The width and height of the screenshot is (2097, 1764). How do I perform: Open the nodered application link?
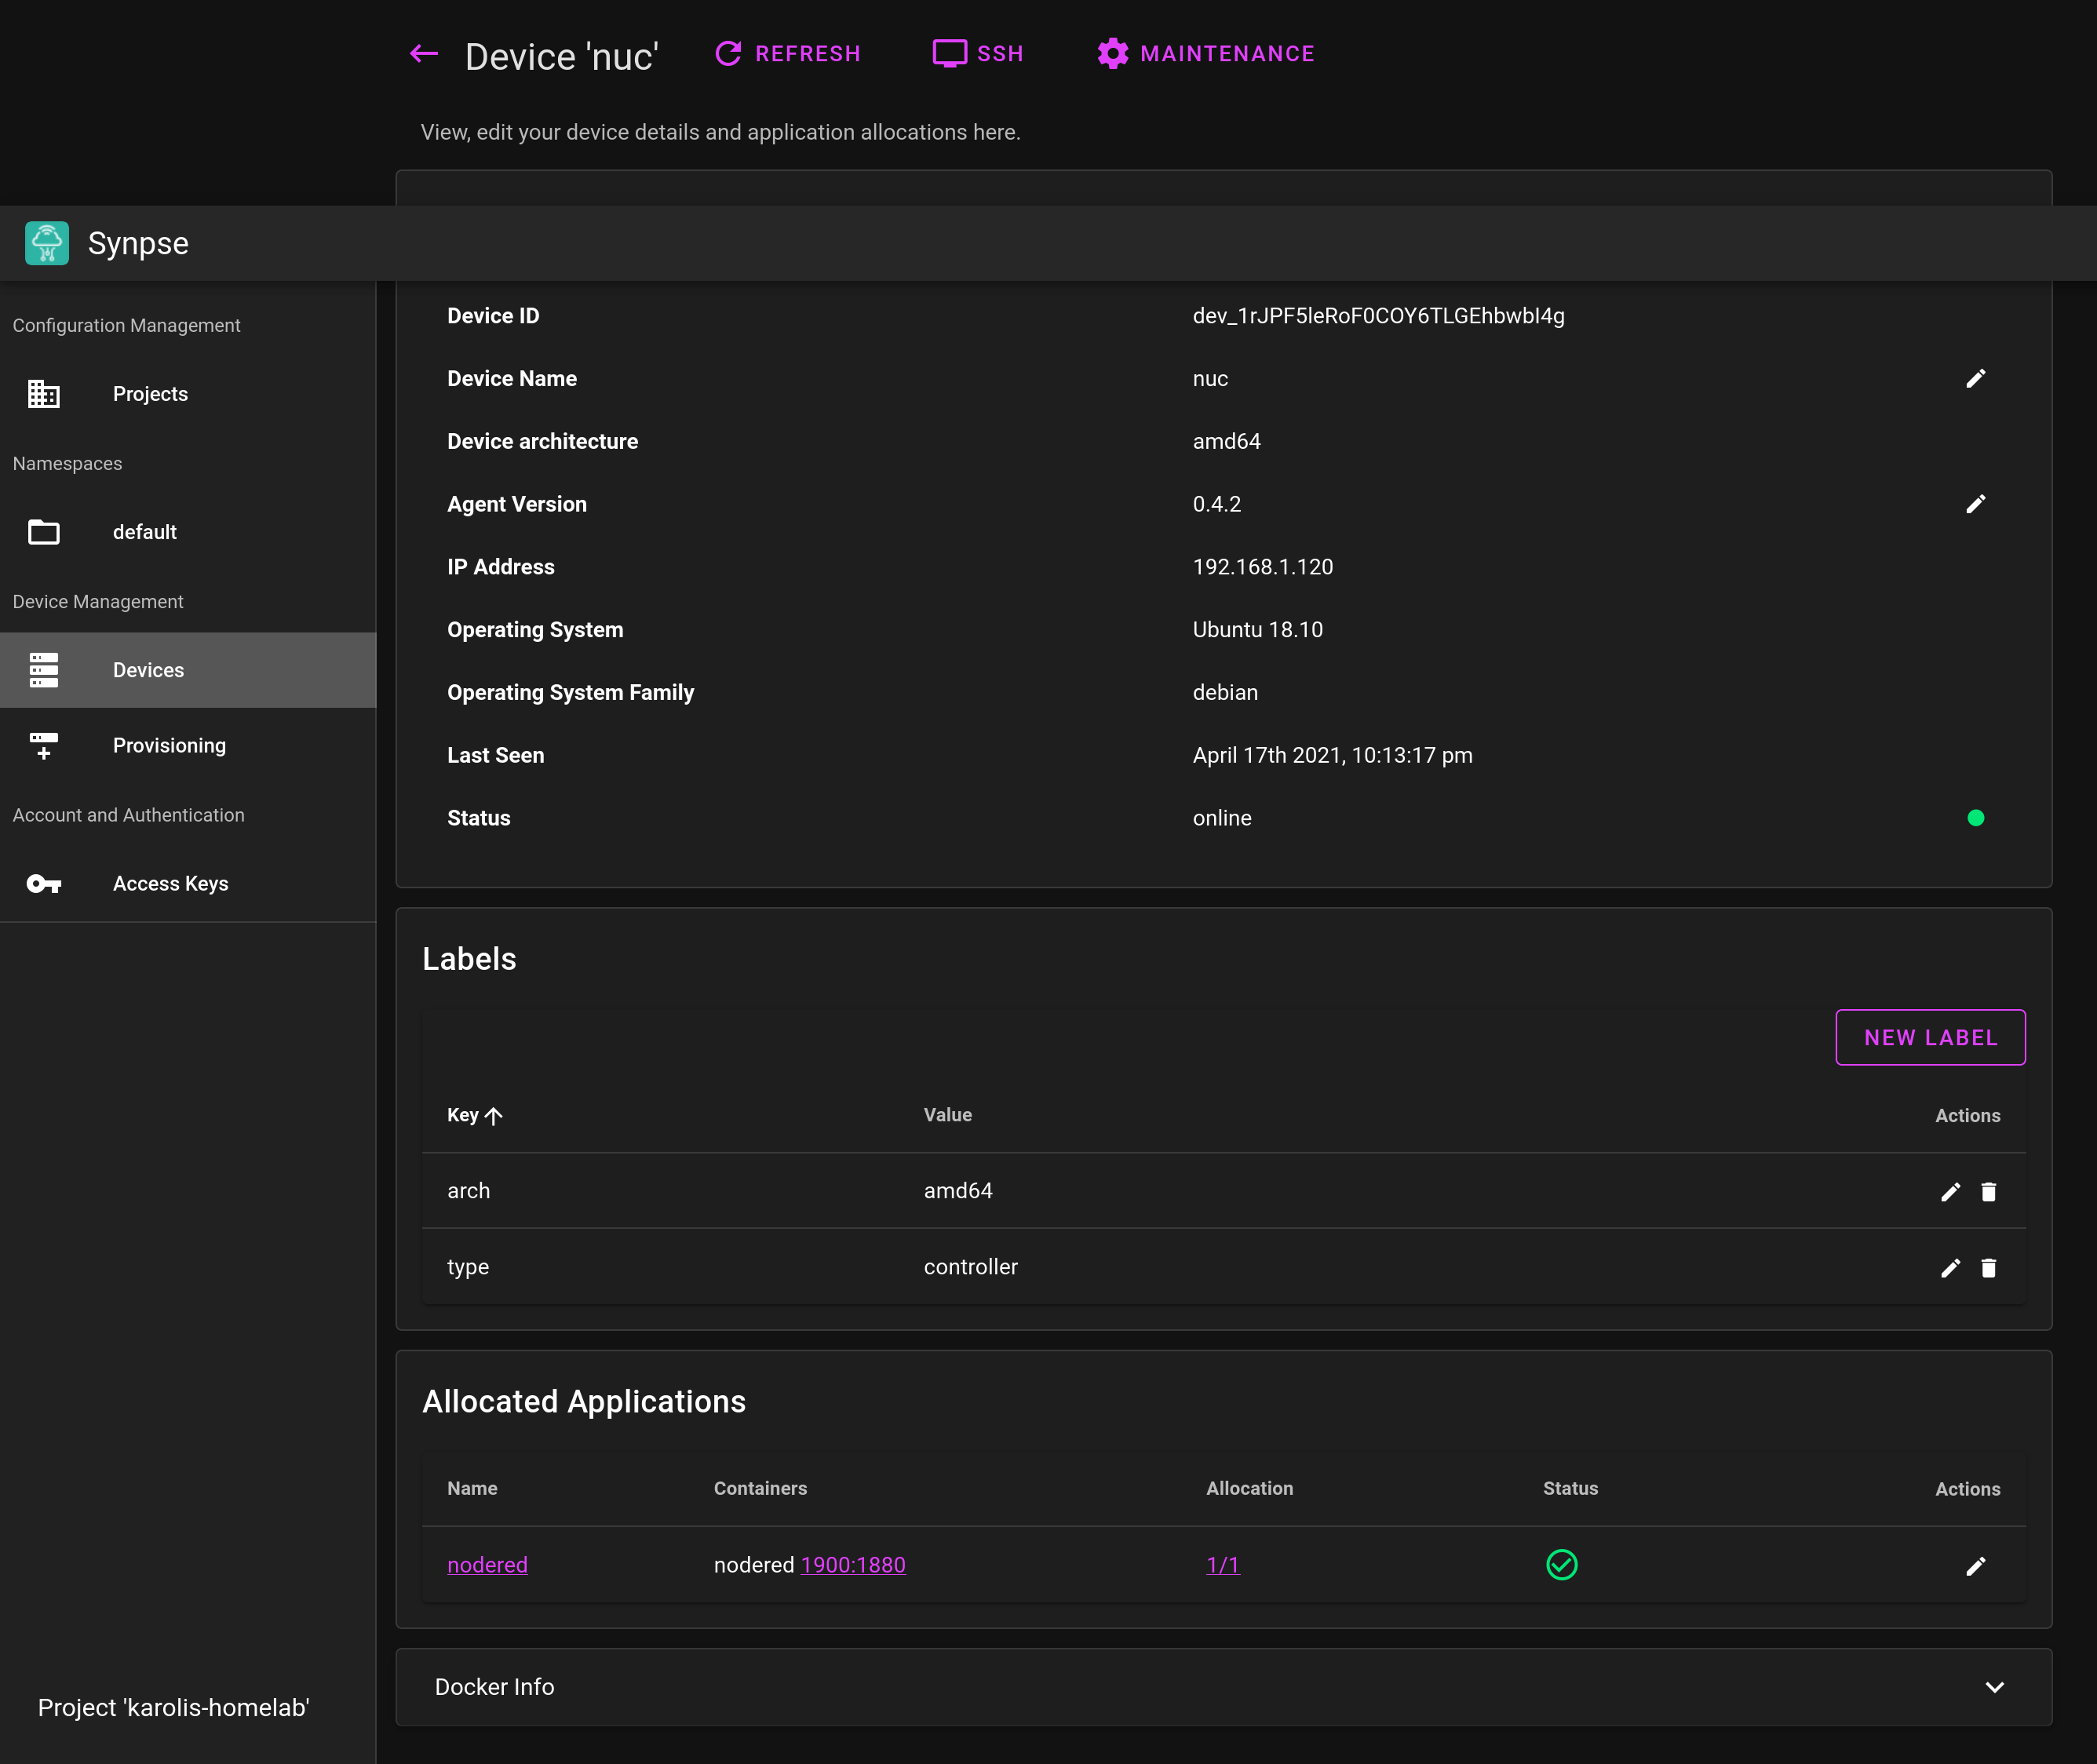(487, 1565)
